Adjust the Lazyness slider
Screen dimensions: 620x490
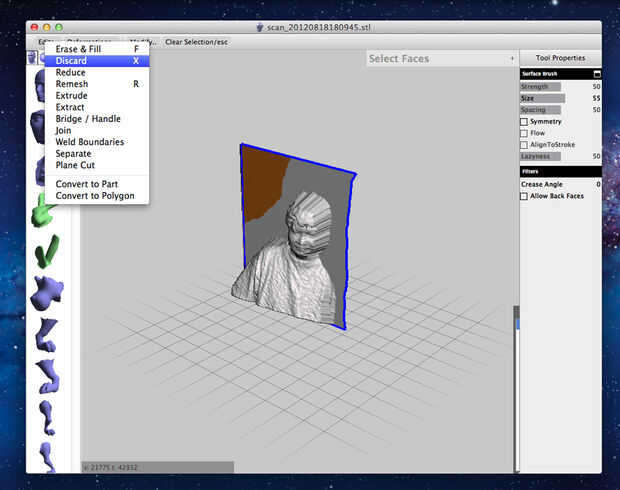(x=541, y=156)
